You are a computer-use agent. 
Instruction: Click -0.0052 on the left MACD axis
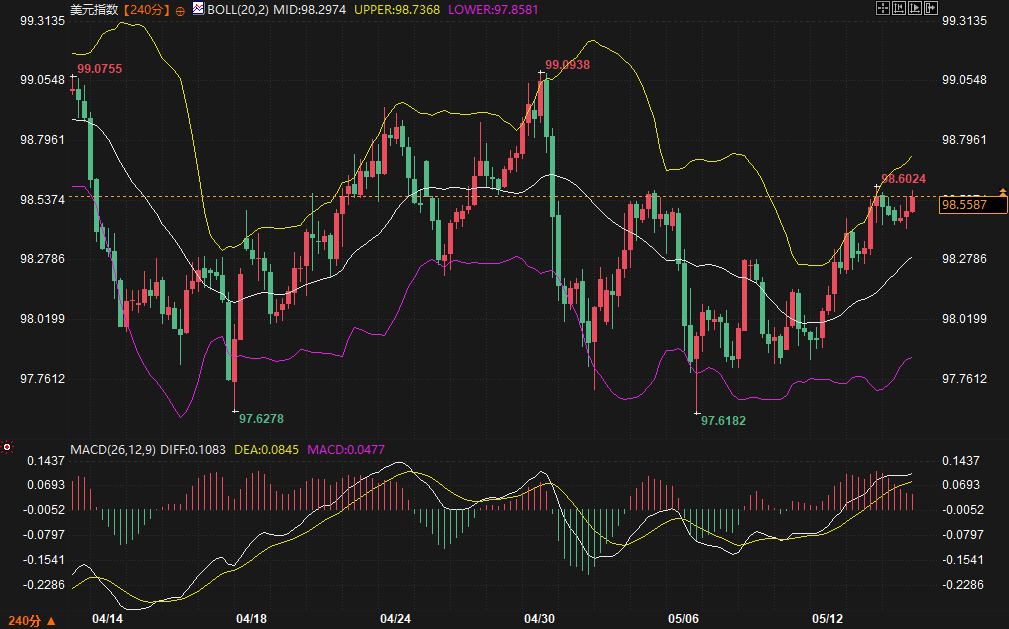click(44, 509)
